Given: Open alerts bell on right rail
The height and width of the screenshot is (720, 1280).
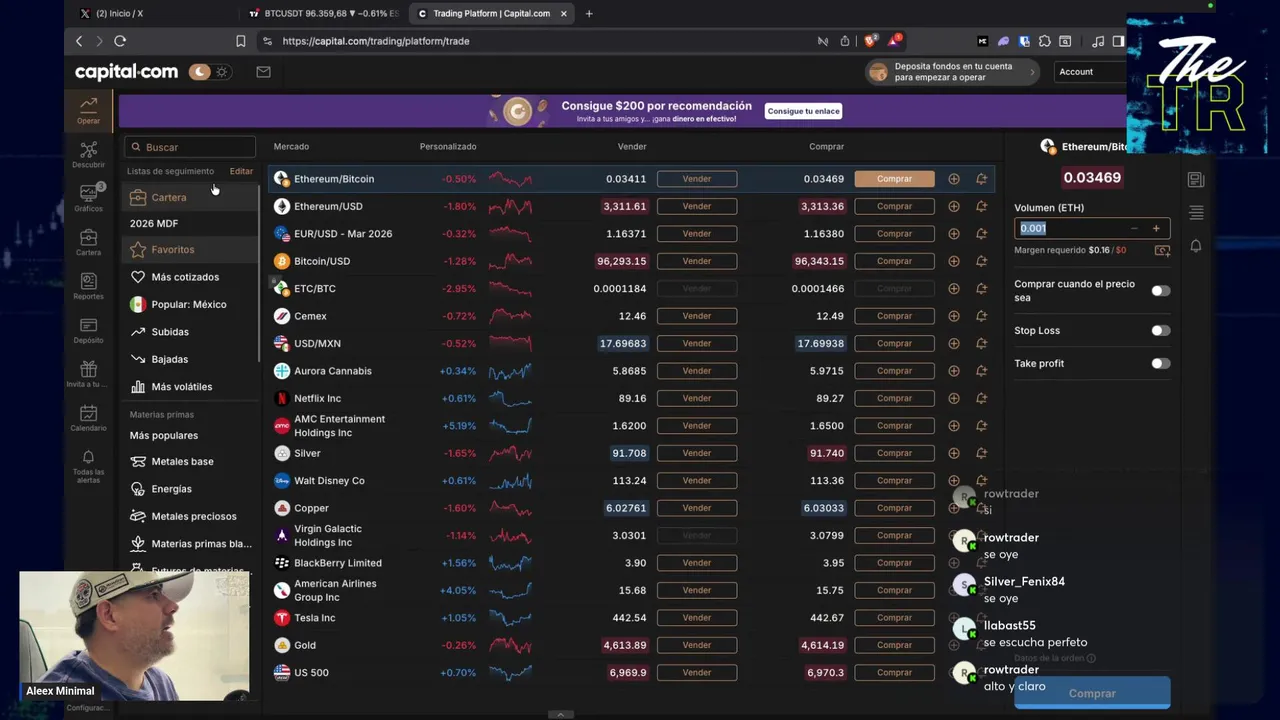Looking at the screenshot, I should [x=1196, y=246].
